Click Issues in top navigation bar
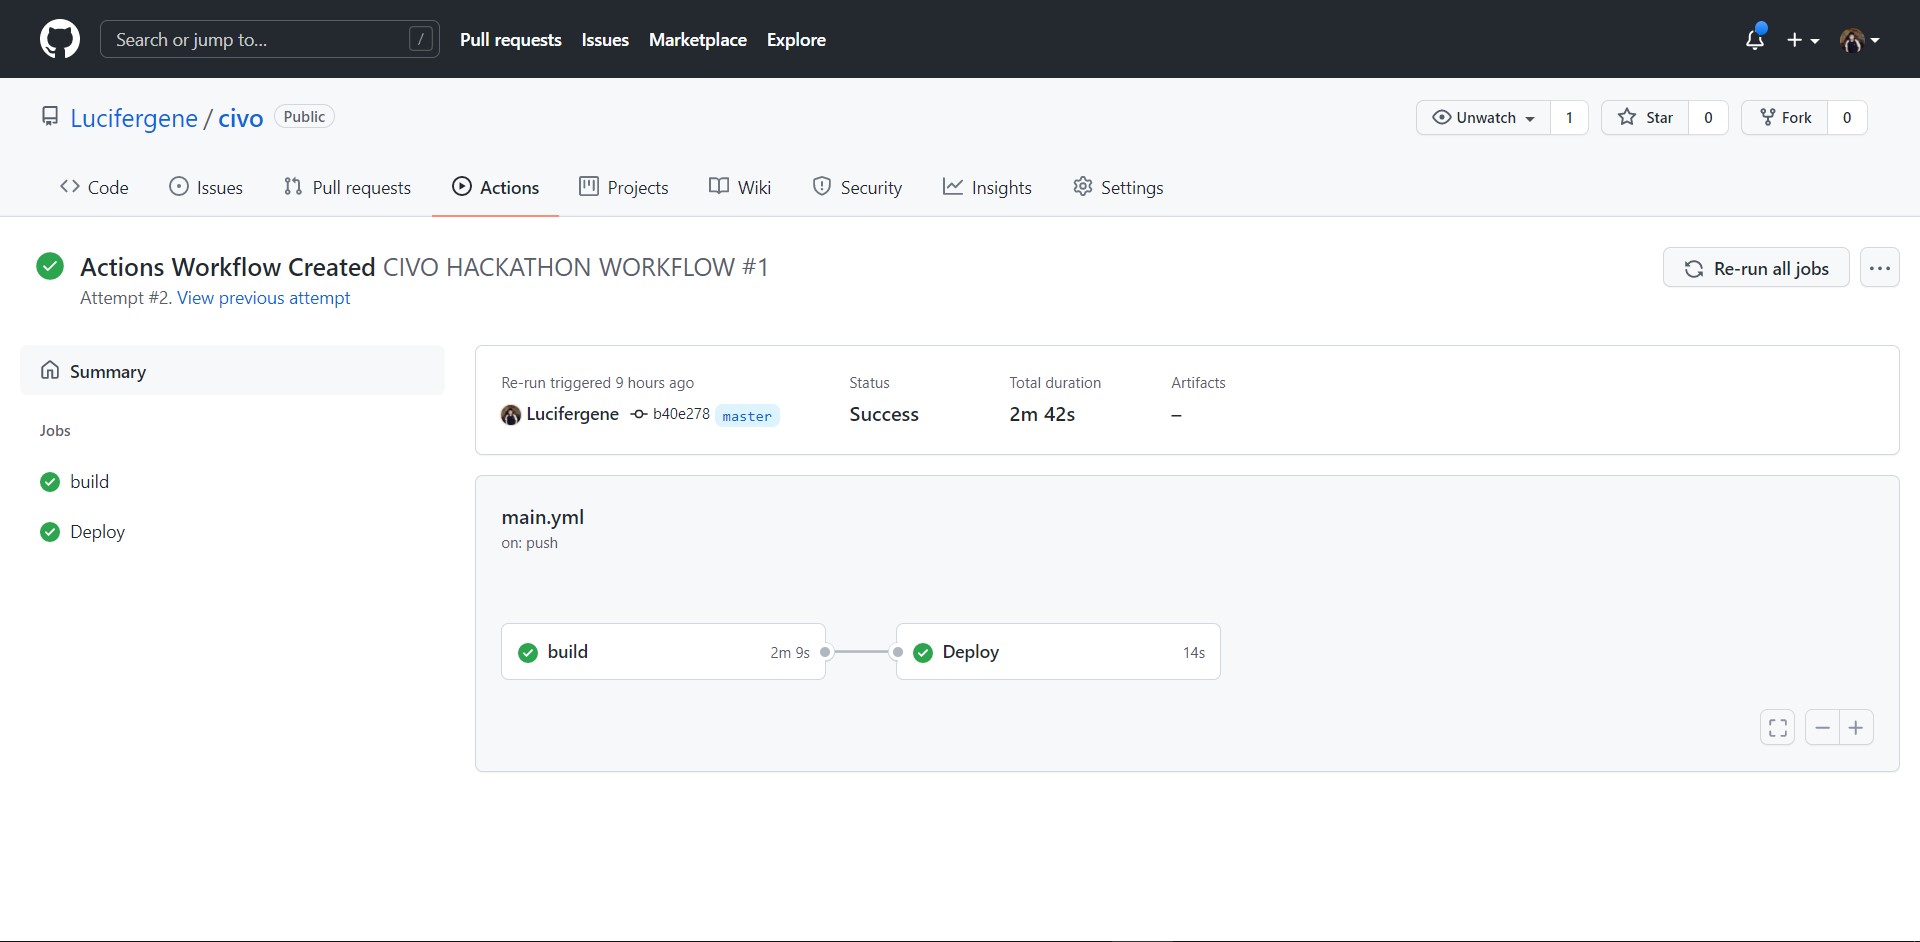 pos(605,40)
